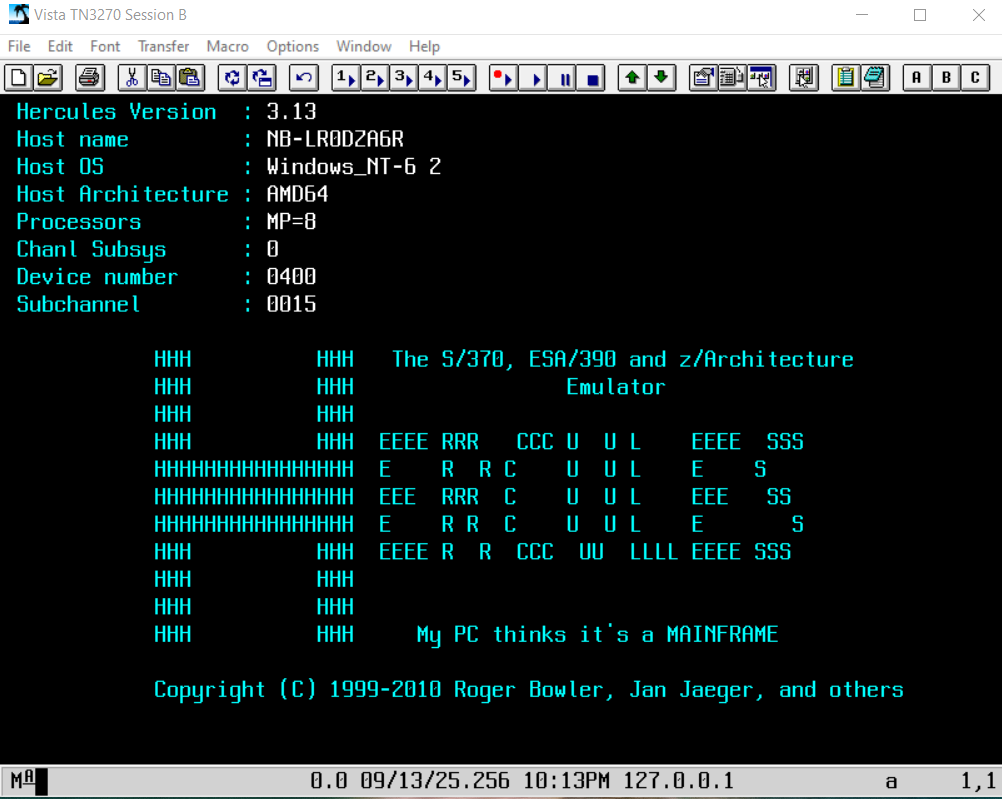Screen dimensions: 1002x799
Task: Click the New session icon
Action: (x=19, y=78)
